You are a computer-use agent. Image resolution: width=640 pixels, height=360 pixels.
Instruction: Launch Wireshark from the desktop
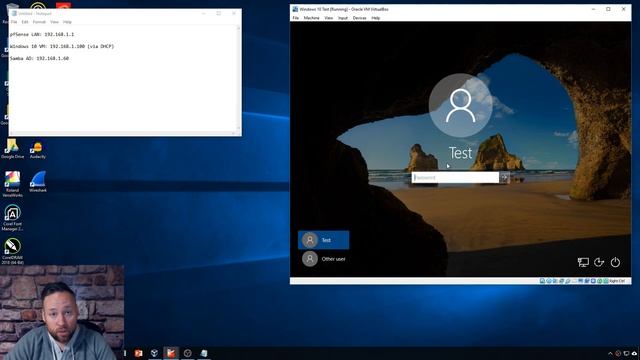[x=38, y=182]
